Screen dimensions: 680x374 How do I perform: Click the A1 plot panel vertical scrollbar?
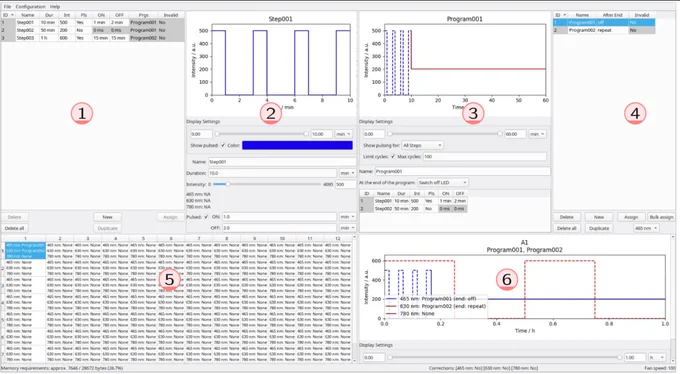point(673,299)
